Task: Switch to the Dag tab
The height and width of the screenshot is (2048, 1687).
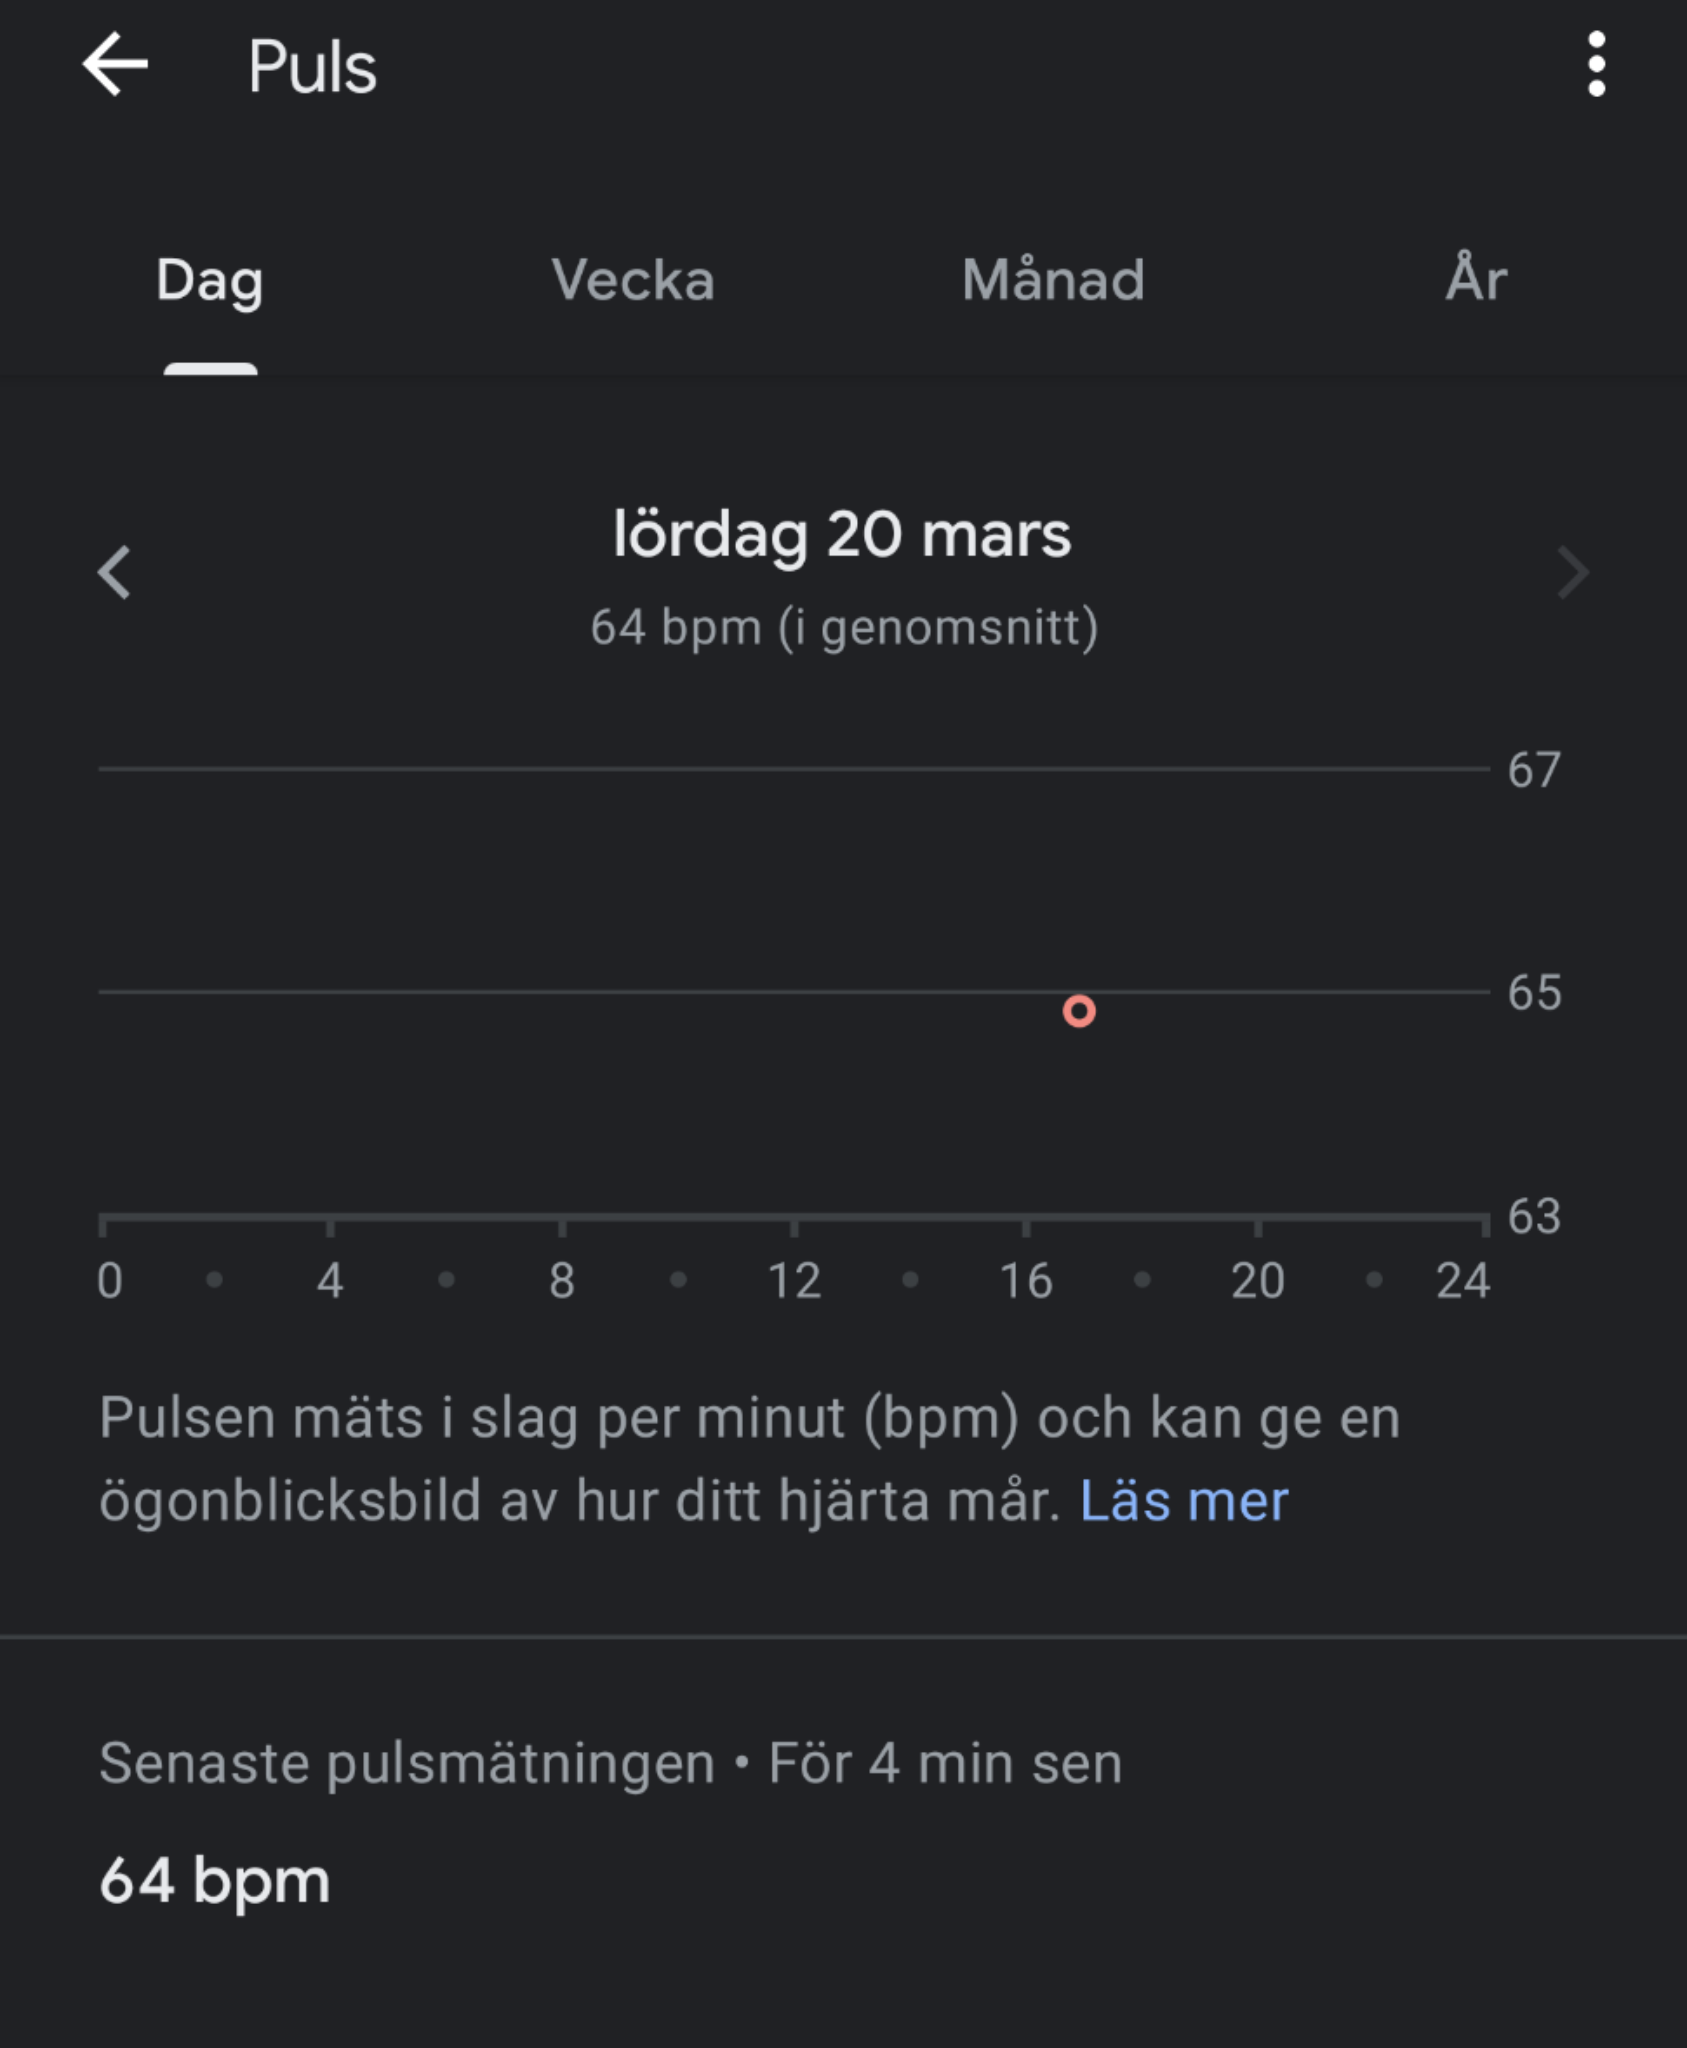Action: [x=210, y=280]
